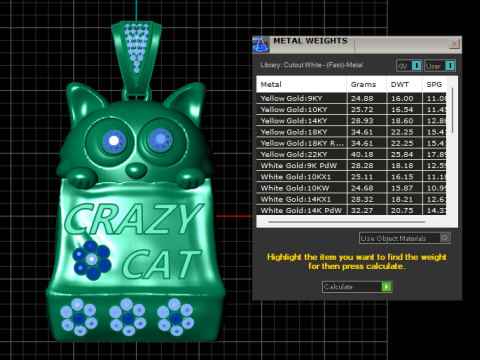
Task: Click the SPG column header
Action: coord(434,84)
